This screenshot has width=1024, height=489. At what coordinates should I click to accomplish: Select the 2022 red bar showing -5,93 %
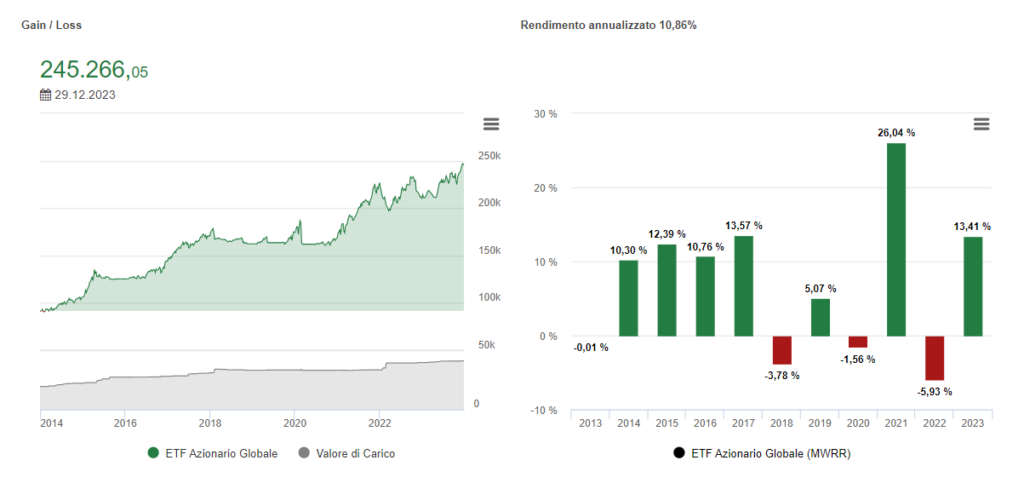(x=934, y=358)
